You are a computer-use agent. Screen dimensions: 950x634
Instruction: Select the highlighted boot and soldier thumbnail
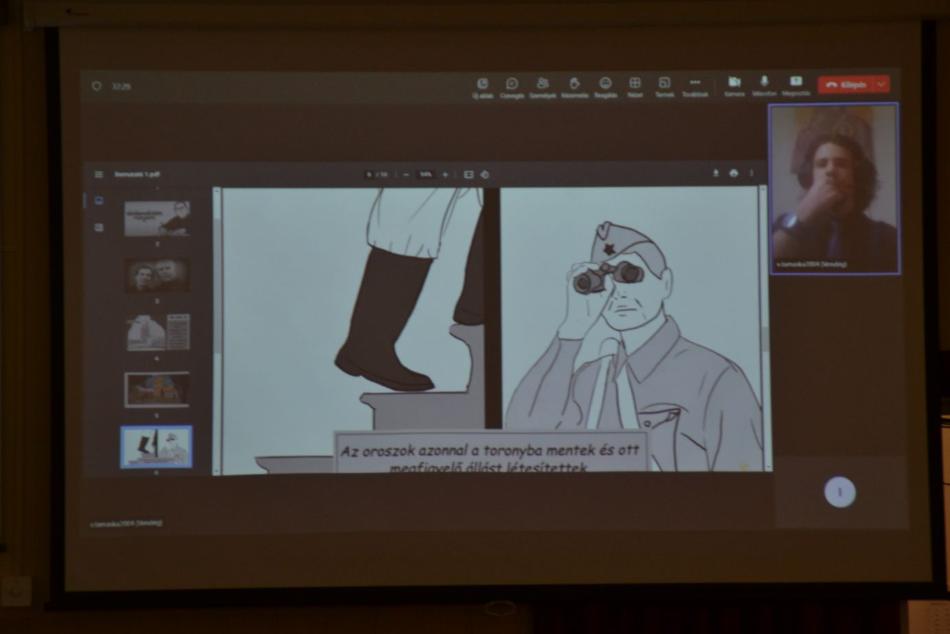[156, 447]
